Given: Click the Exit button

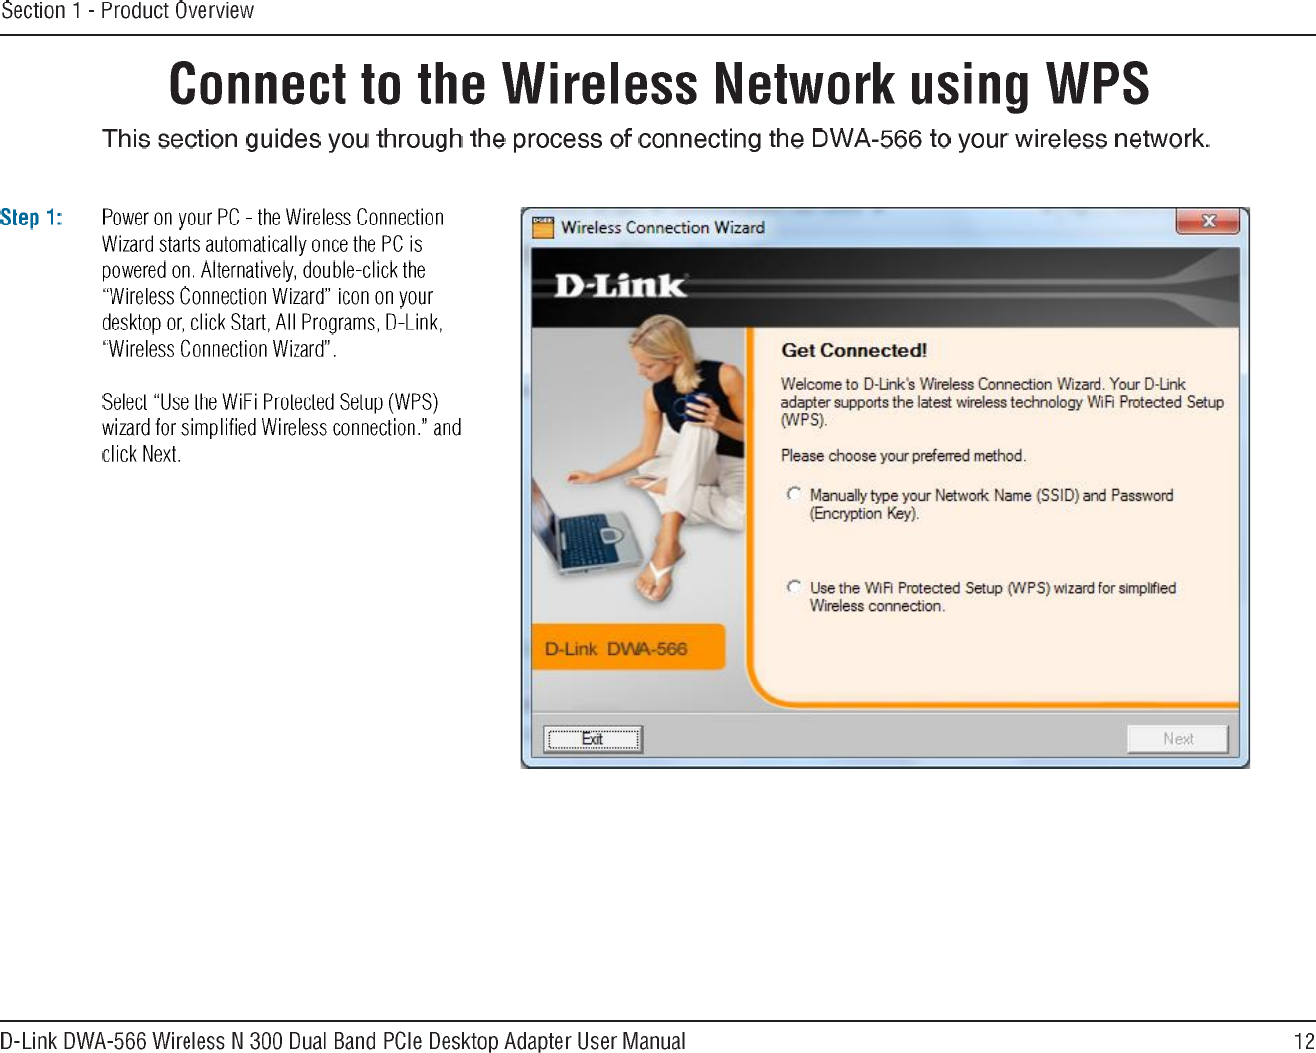Looking at the screenshot, I should 593,739.
